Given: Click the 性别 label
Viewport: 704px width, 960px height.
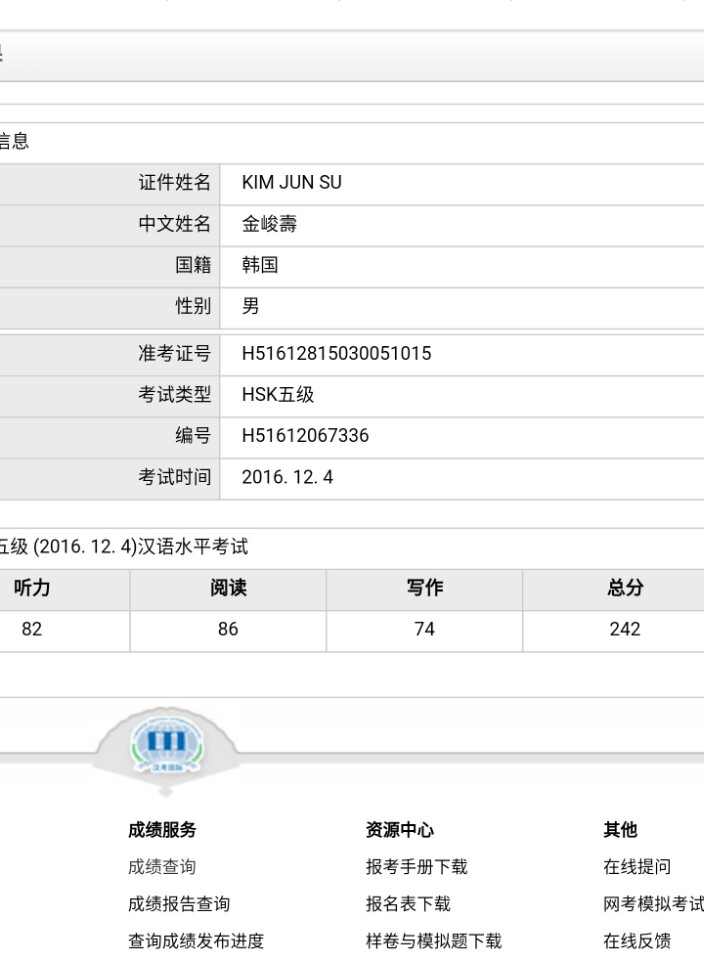Looking at the screenshot, I should (193, 306).
